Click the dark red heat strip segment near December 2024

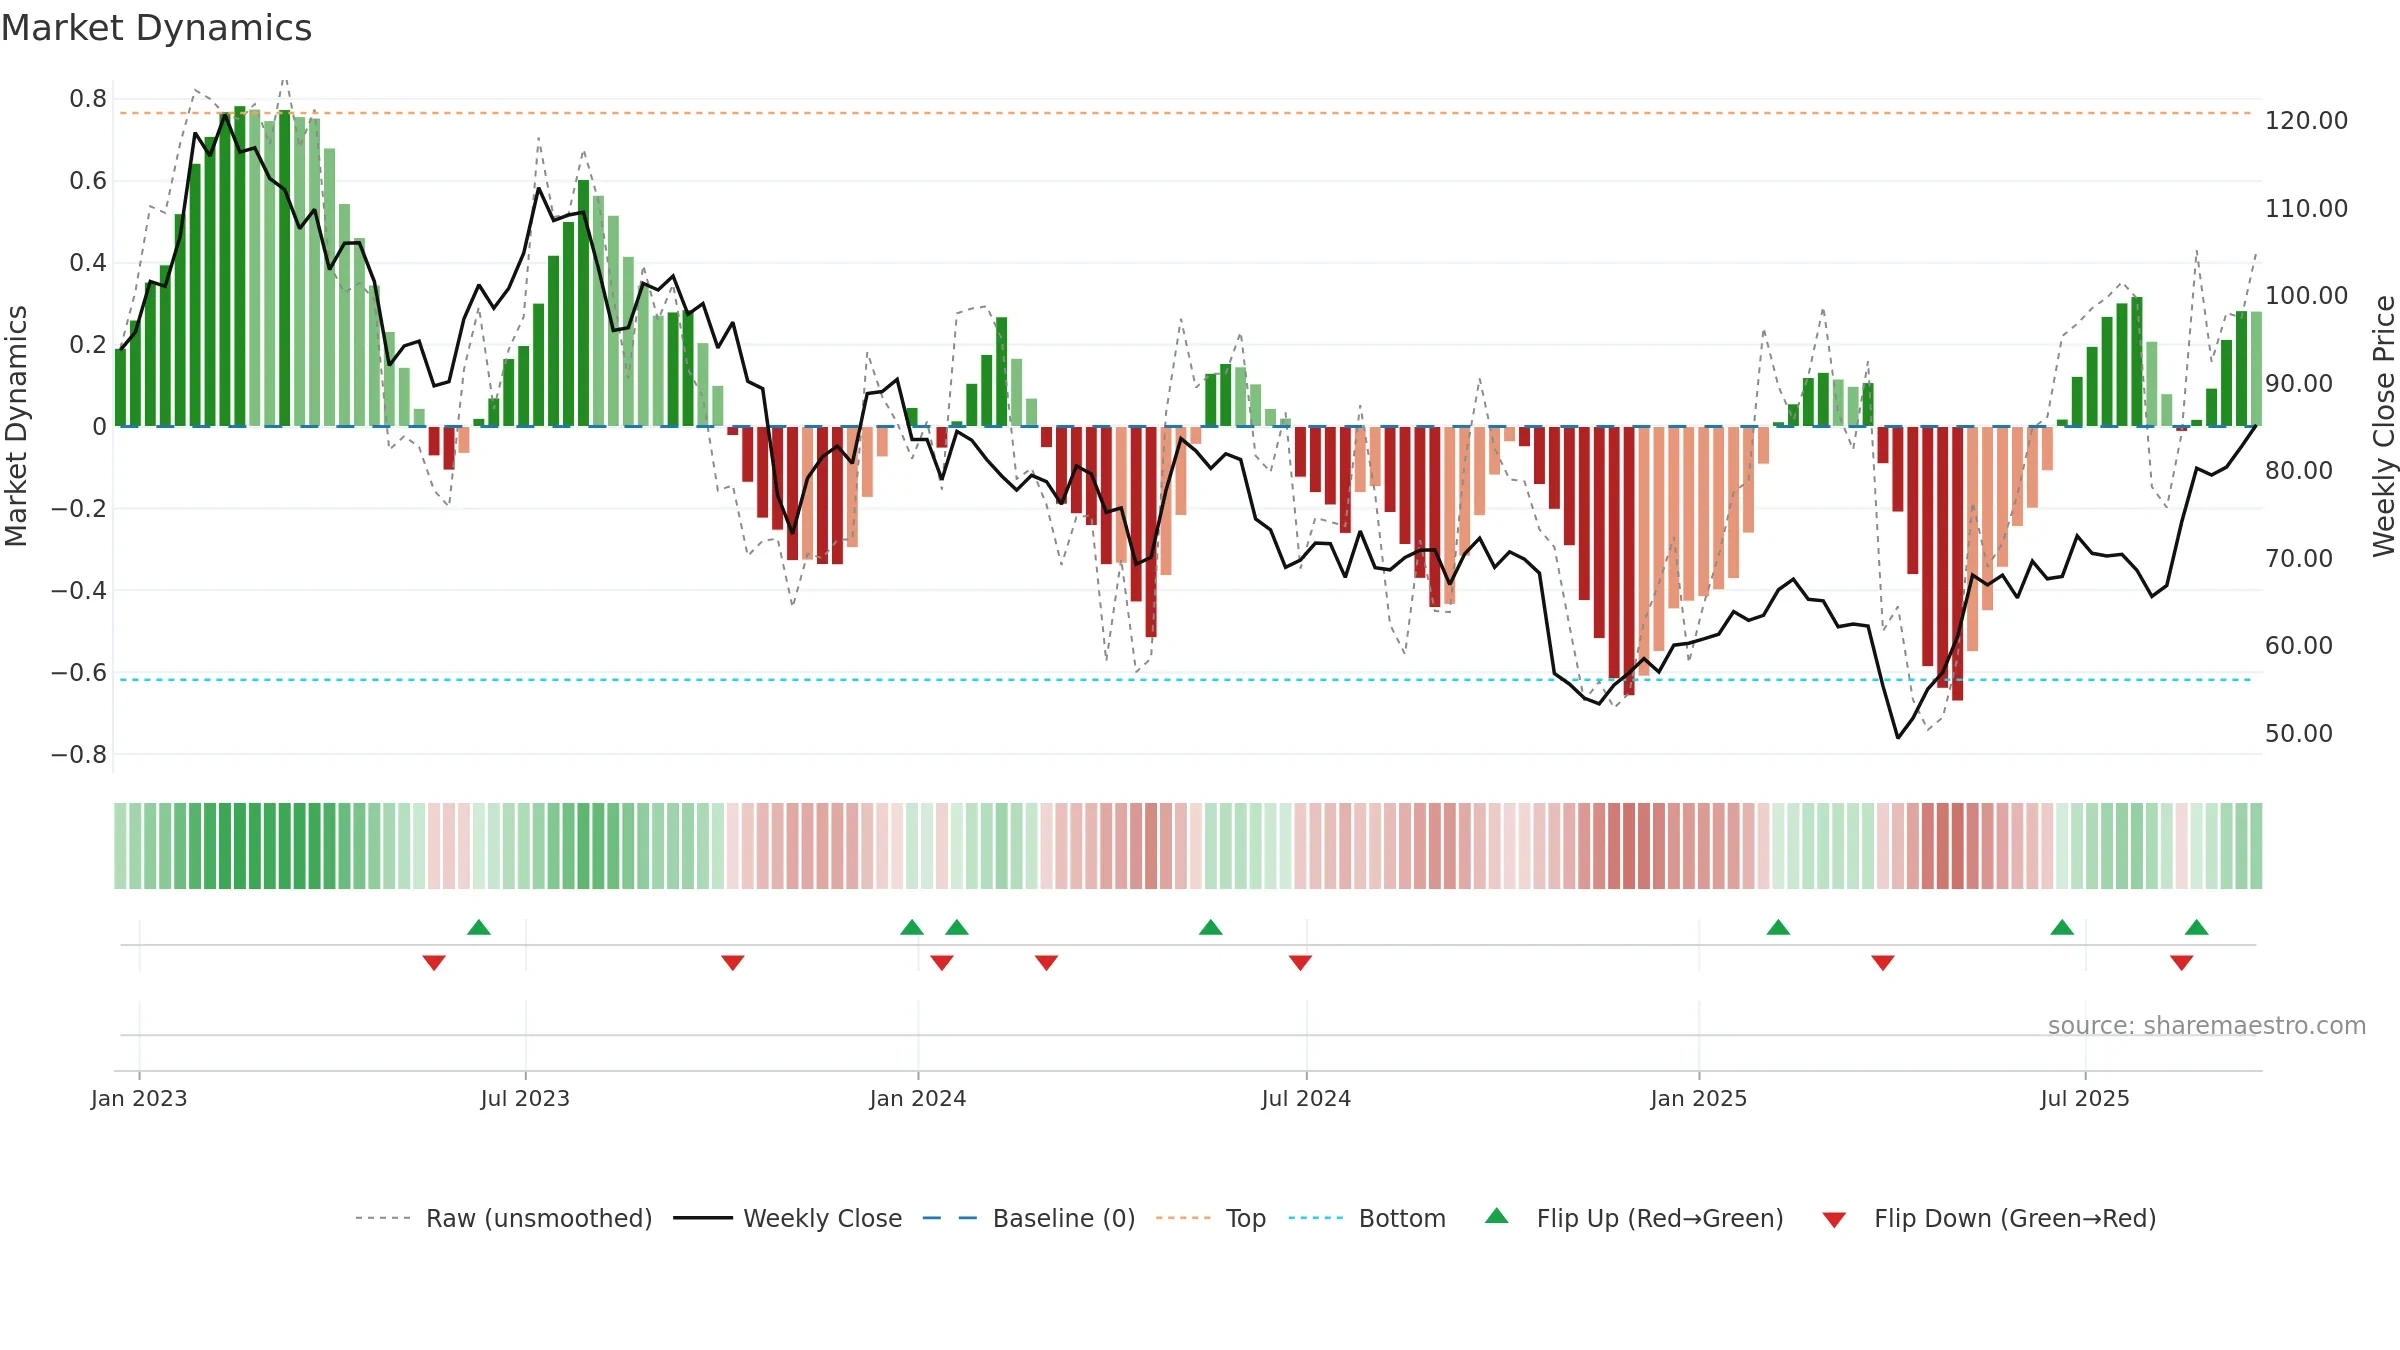[1629, 846]
